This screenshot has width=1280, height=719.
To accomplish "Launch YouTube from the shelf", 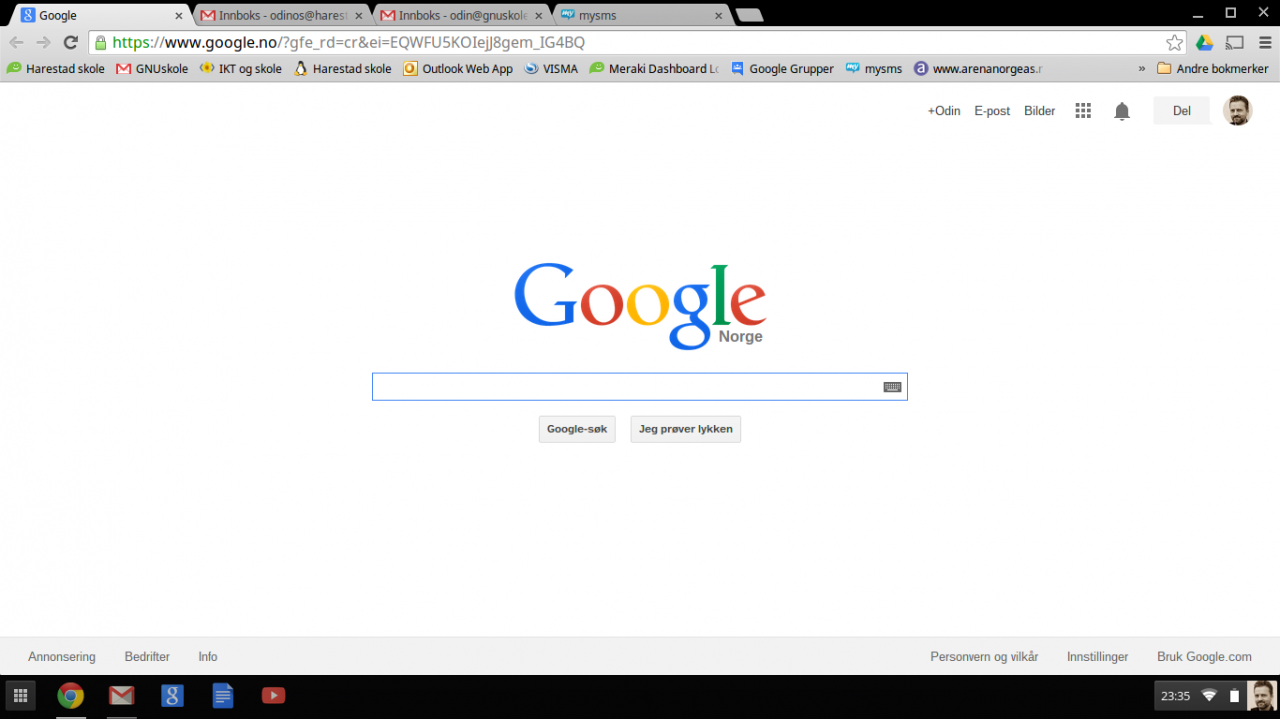I will (x=273, y=696).
